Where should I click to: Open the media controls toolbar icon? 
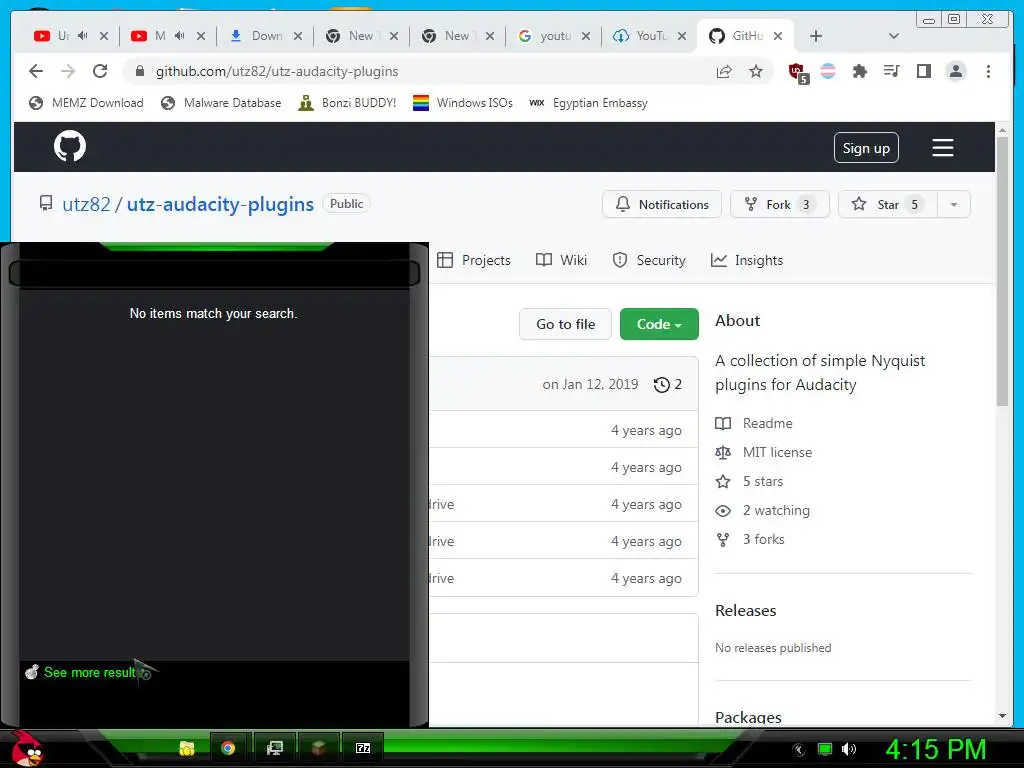(891, 71)
